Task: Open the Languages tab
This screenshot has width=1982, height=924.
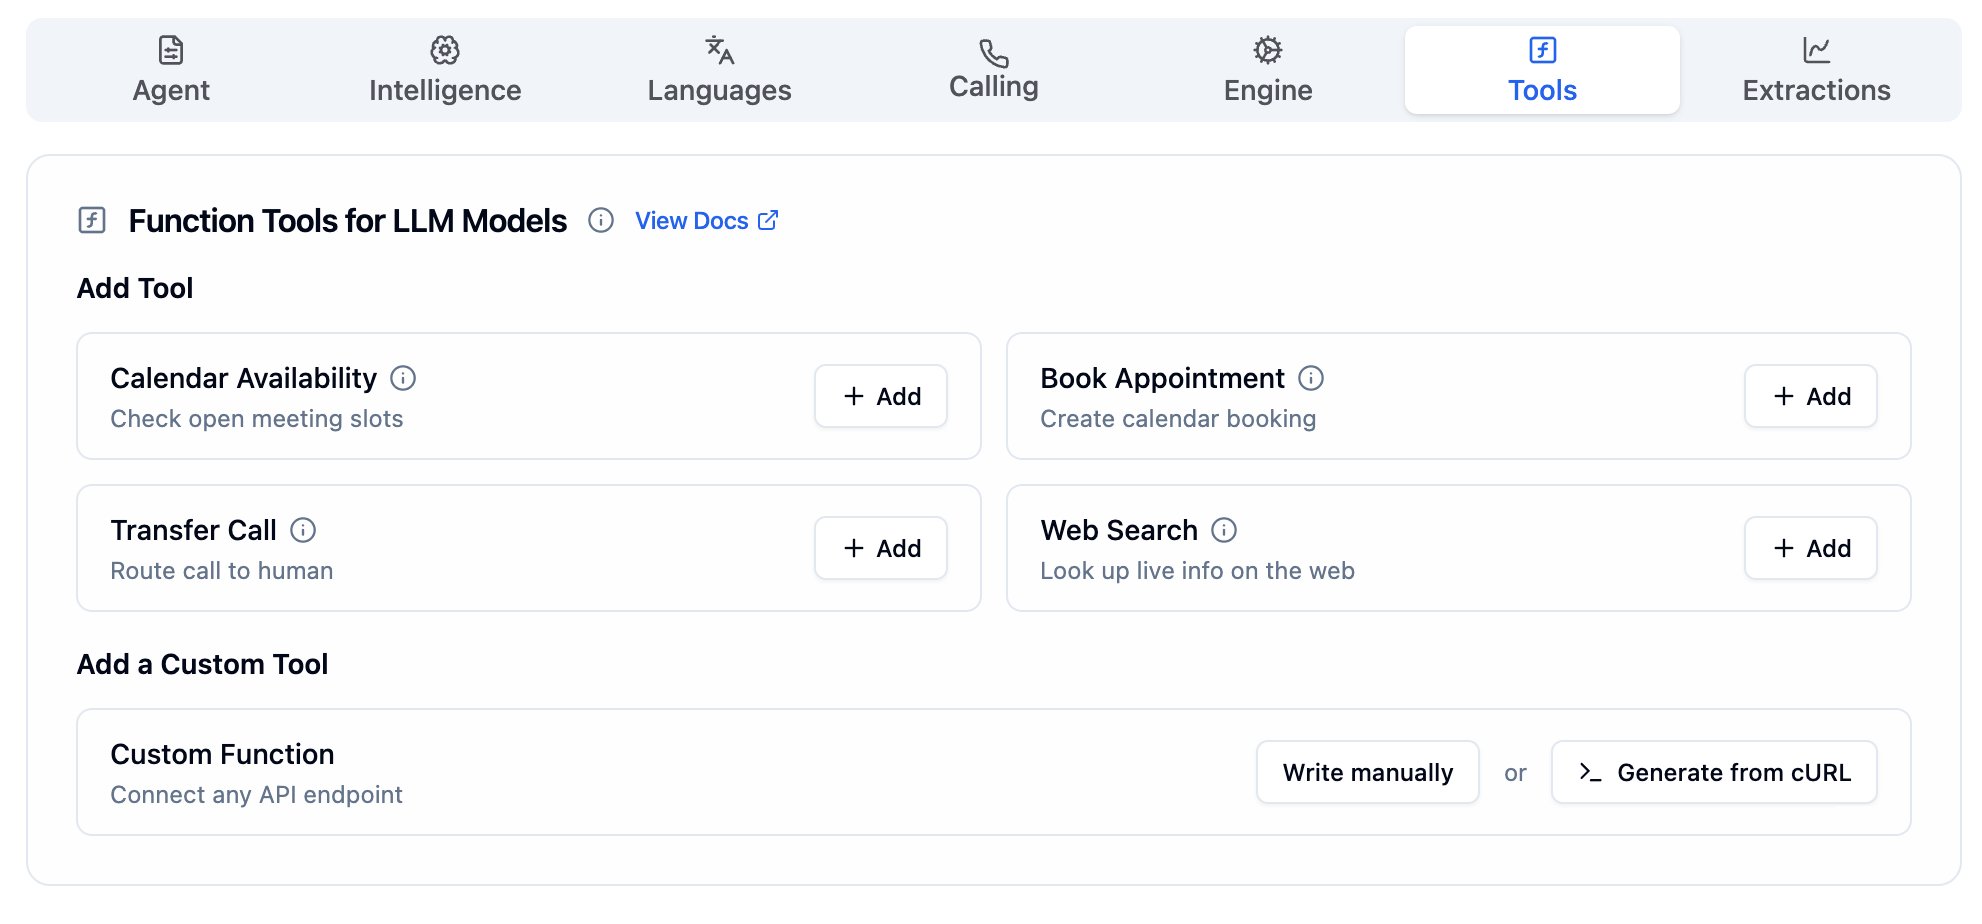Action: pyautogui.click(x=719, y=70)
